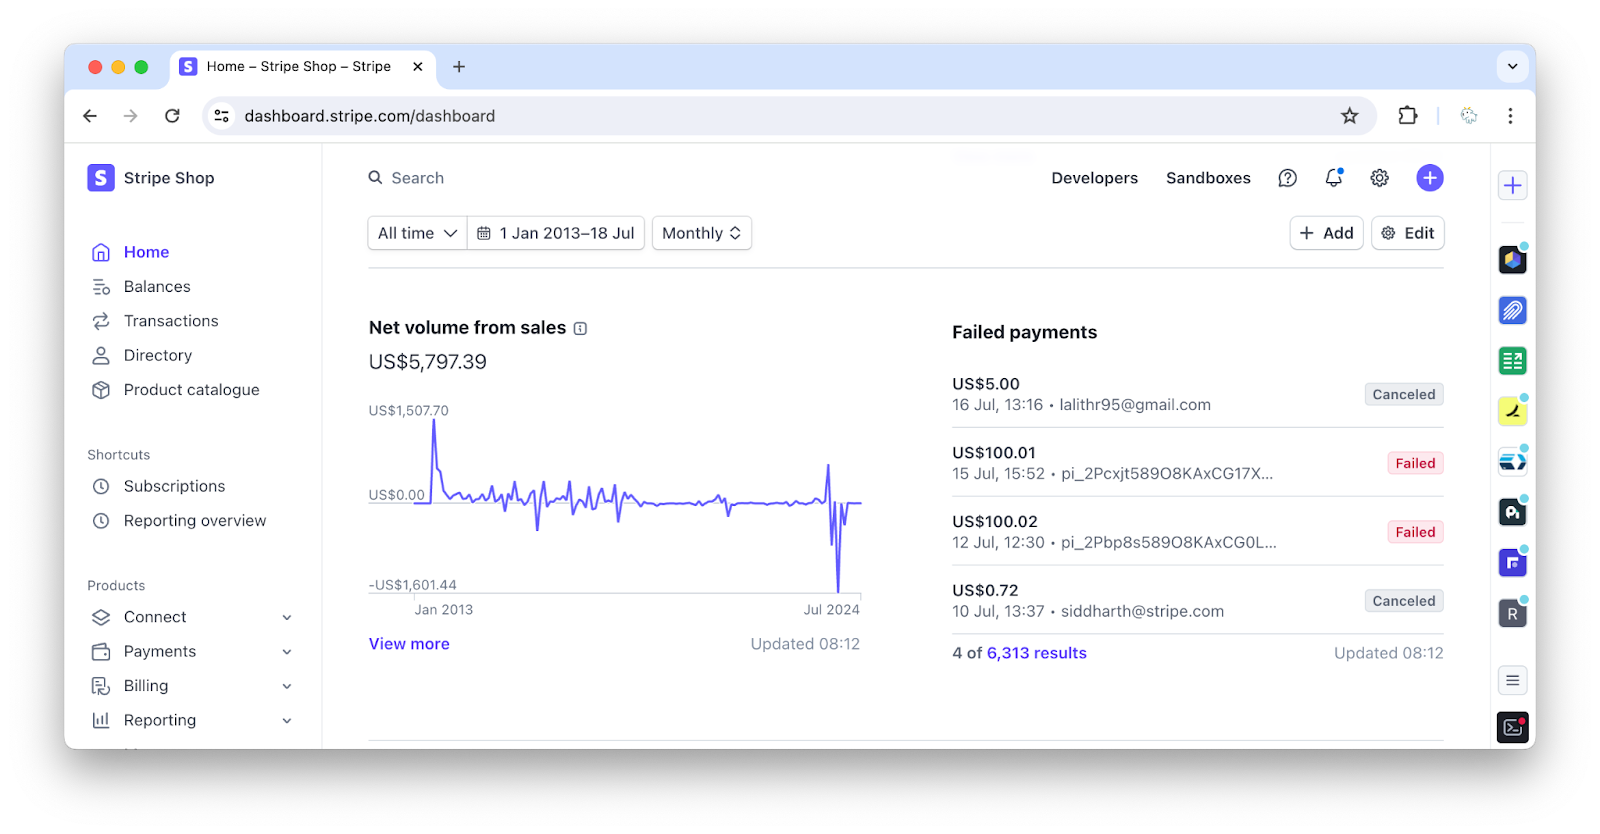Open Transactions from the sidebar
Image resolution: width=1600 pixels, height=834 pixels.
171,321
